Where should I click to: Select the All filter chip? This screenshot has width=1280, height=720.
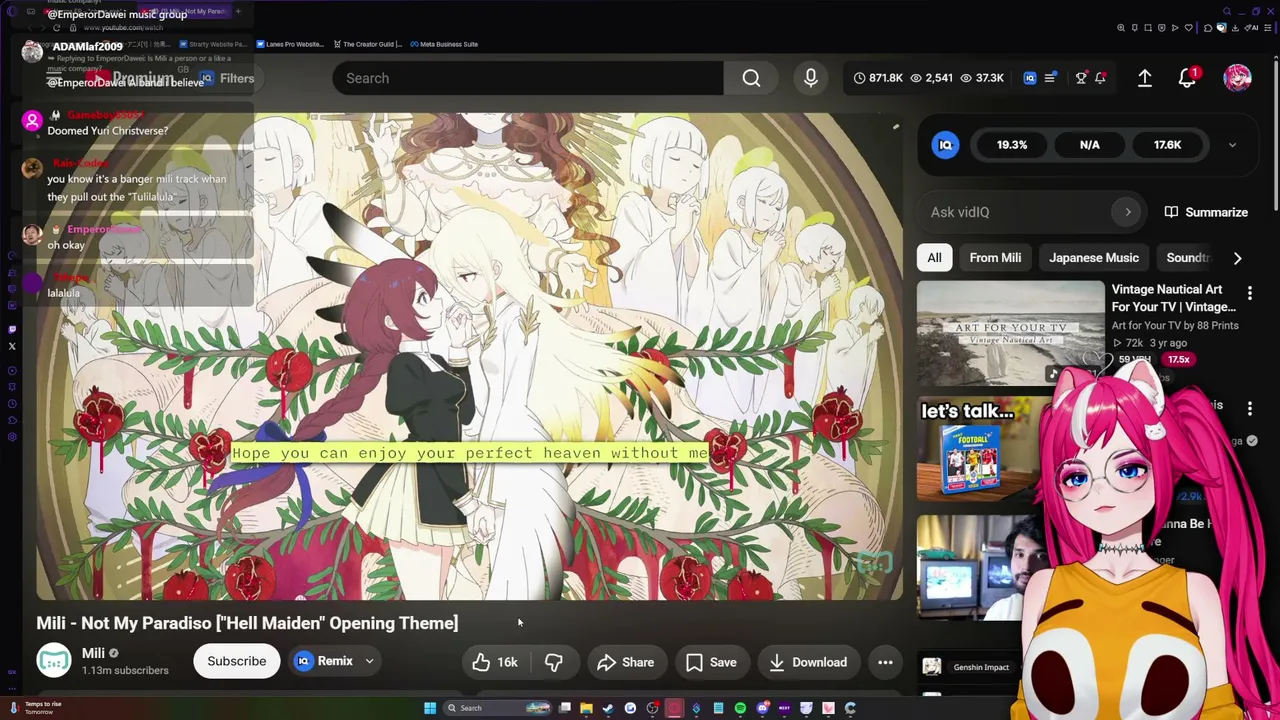(934, 258)
